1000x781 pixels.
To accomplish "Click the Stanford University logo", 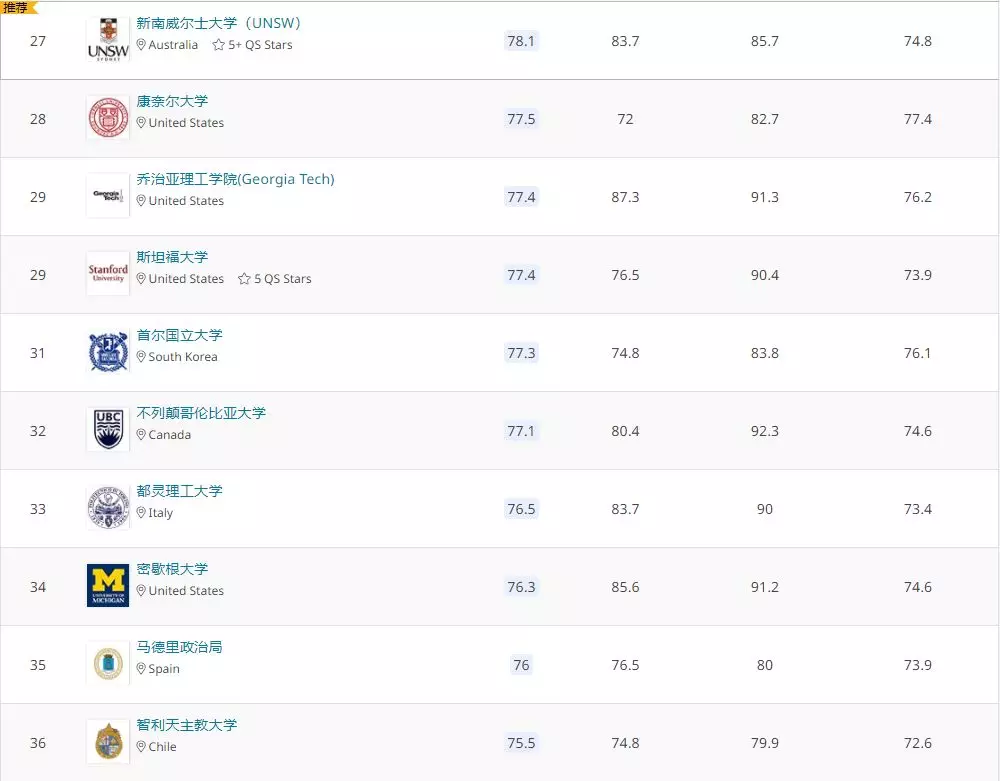I will click(x=107, y=274).
